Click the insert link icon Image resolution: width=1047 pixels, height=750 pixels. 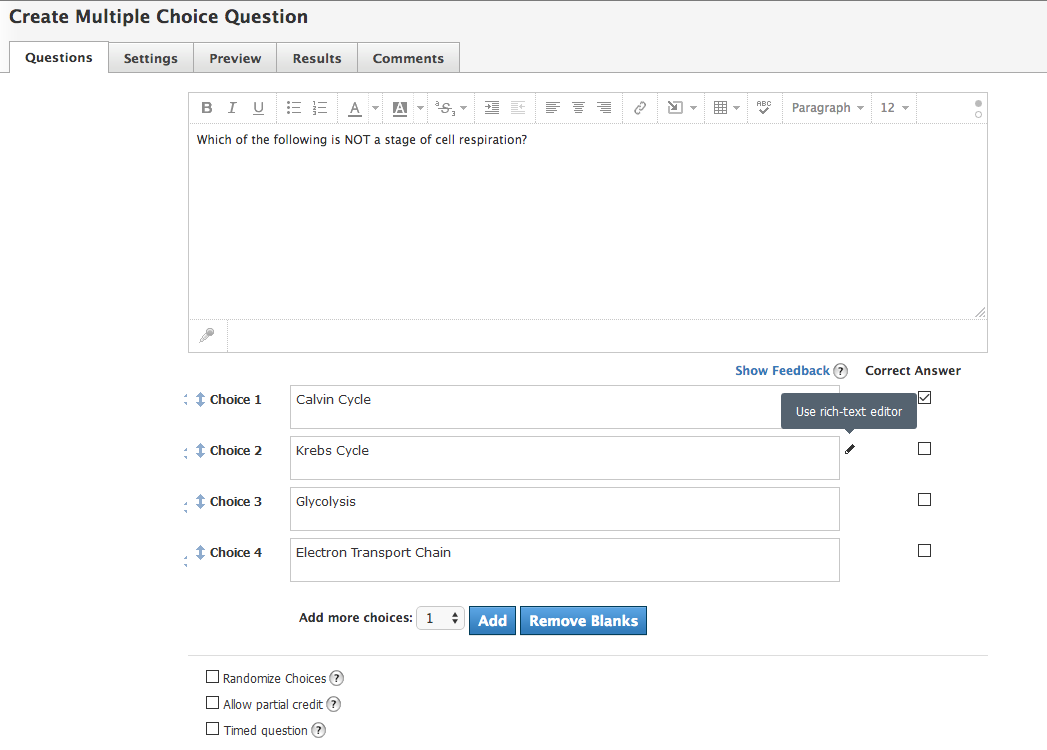tap(640, 108)
